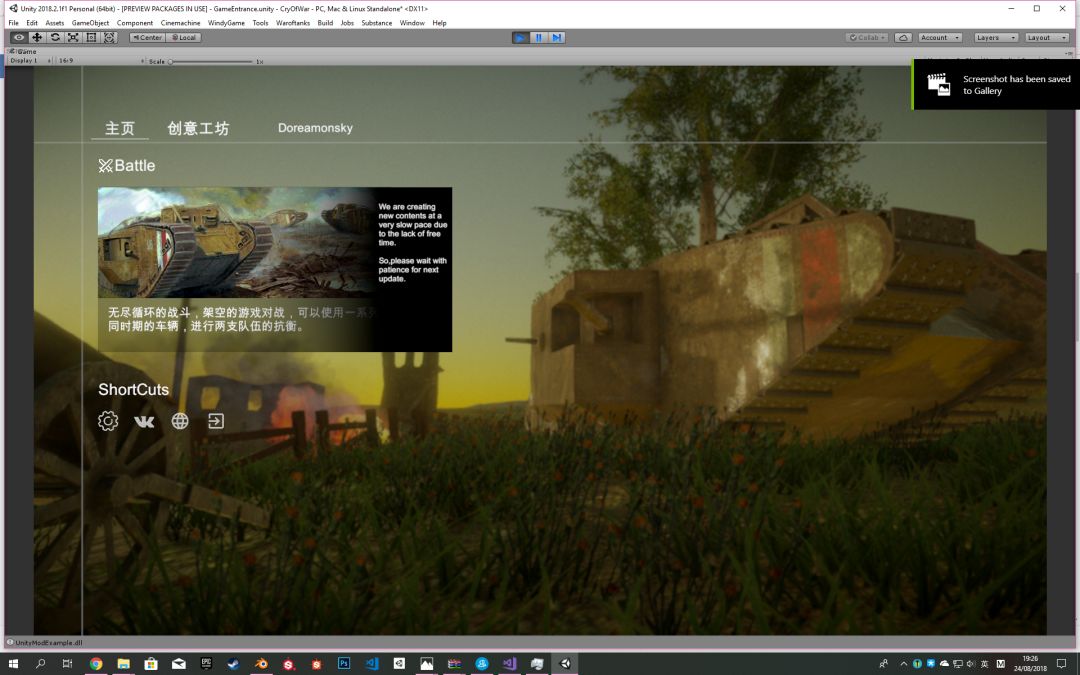The image size is (1080, 675).
Task: Open the VK social shortcut
Action: click(144, 422)
